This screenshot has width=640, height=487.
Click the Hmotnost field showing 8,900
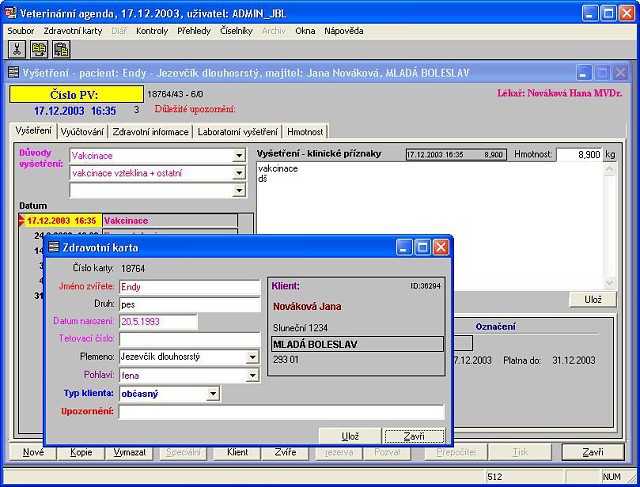tap(580, 154)
